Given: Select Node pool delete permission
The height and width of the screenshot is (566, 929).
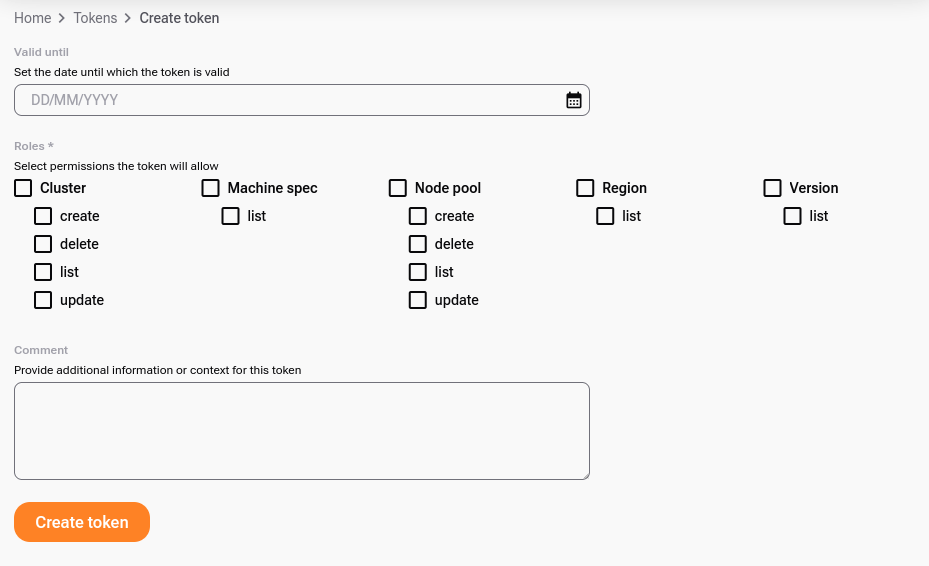Looking at the screenshot, I should (418, 244).
